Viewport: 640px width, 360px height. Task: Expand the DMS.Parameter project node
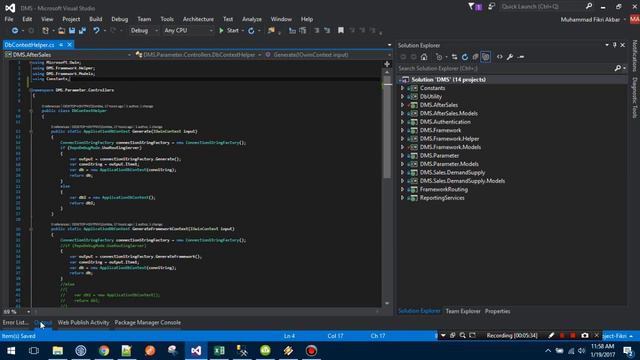coord(402,156)
